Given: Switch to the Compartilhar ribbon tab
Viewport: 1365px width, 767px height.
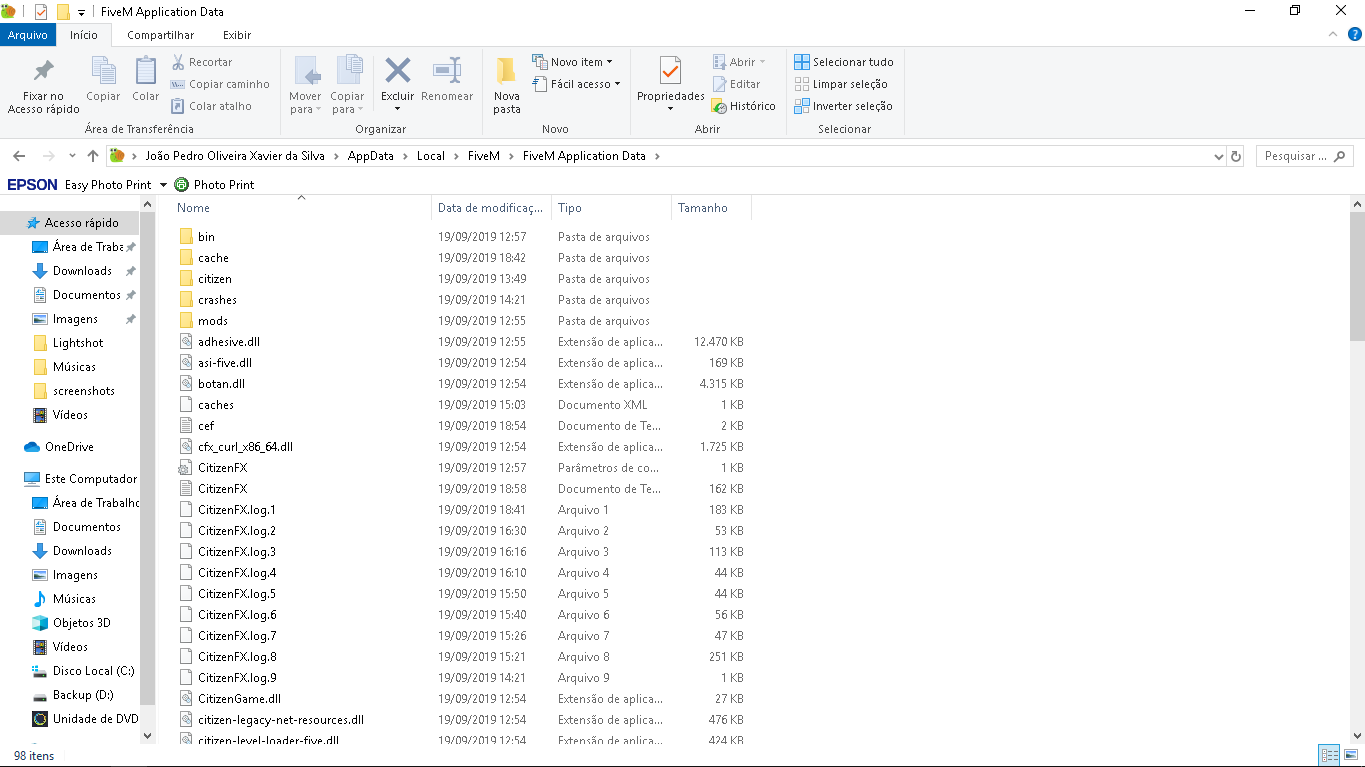Looking at the screenshot, I should tap(160, 35).
